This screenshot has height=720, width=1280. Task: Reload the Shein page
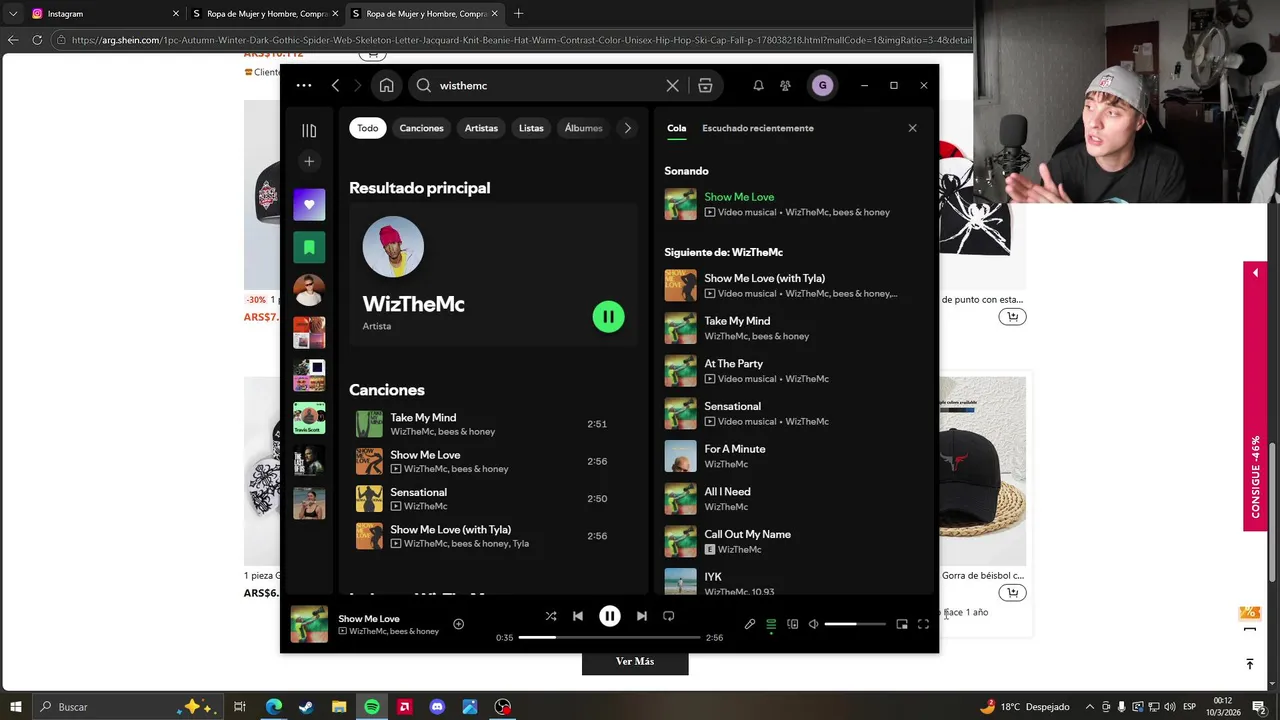[37, 40]
